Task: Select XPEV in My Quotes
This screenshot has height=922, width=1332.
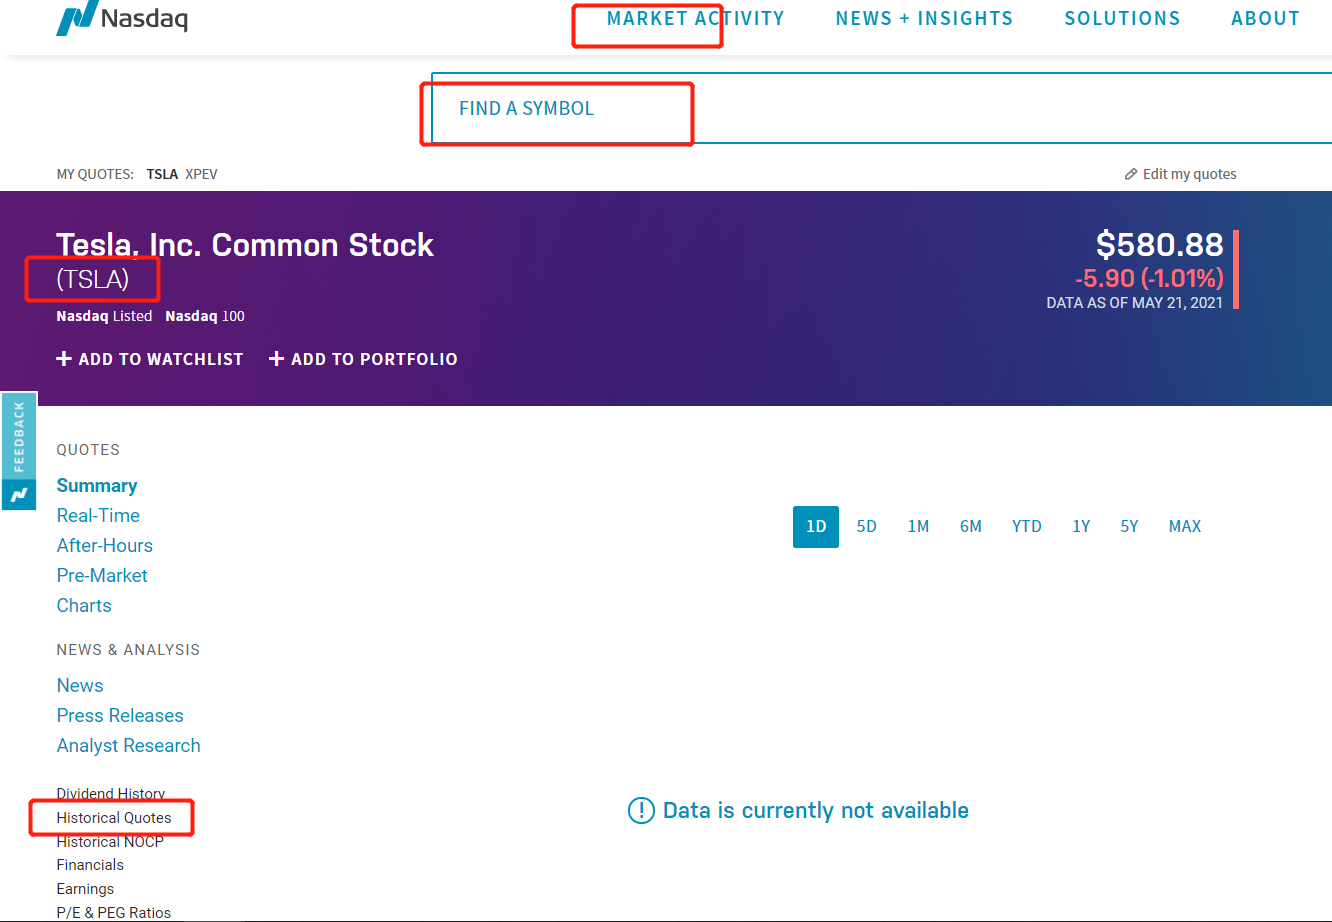Action: point(201,174)
